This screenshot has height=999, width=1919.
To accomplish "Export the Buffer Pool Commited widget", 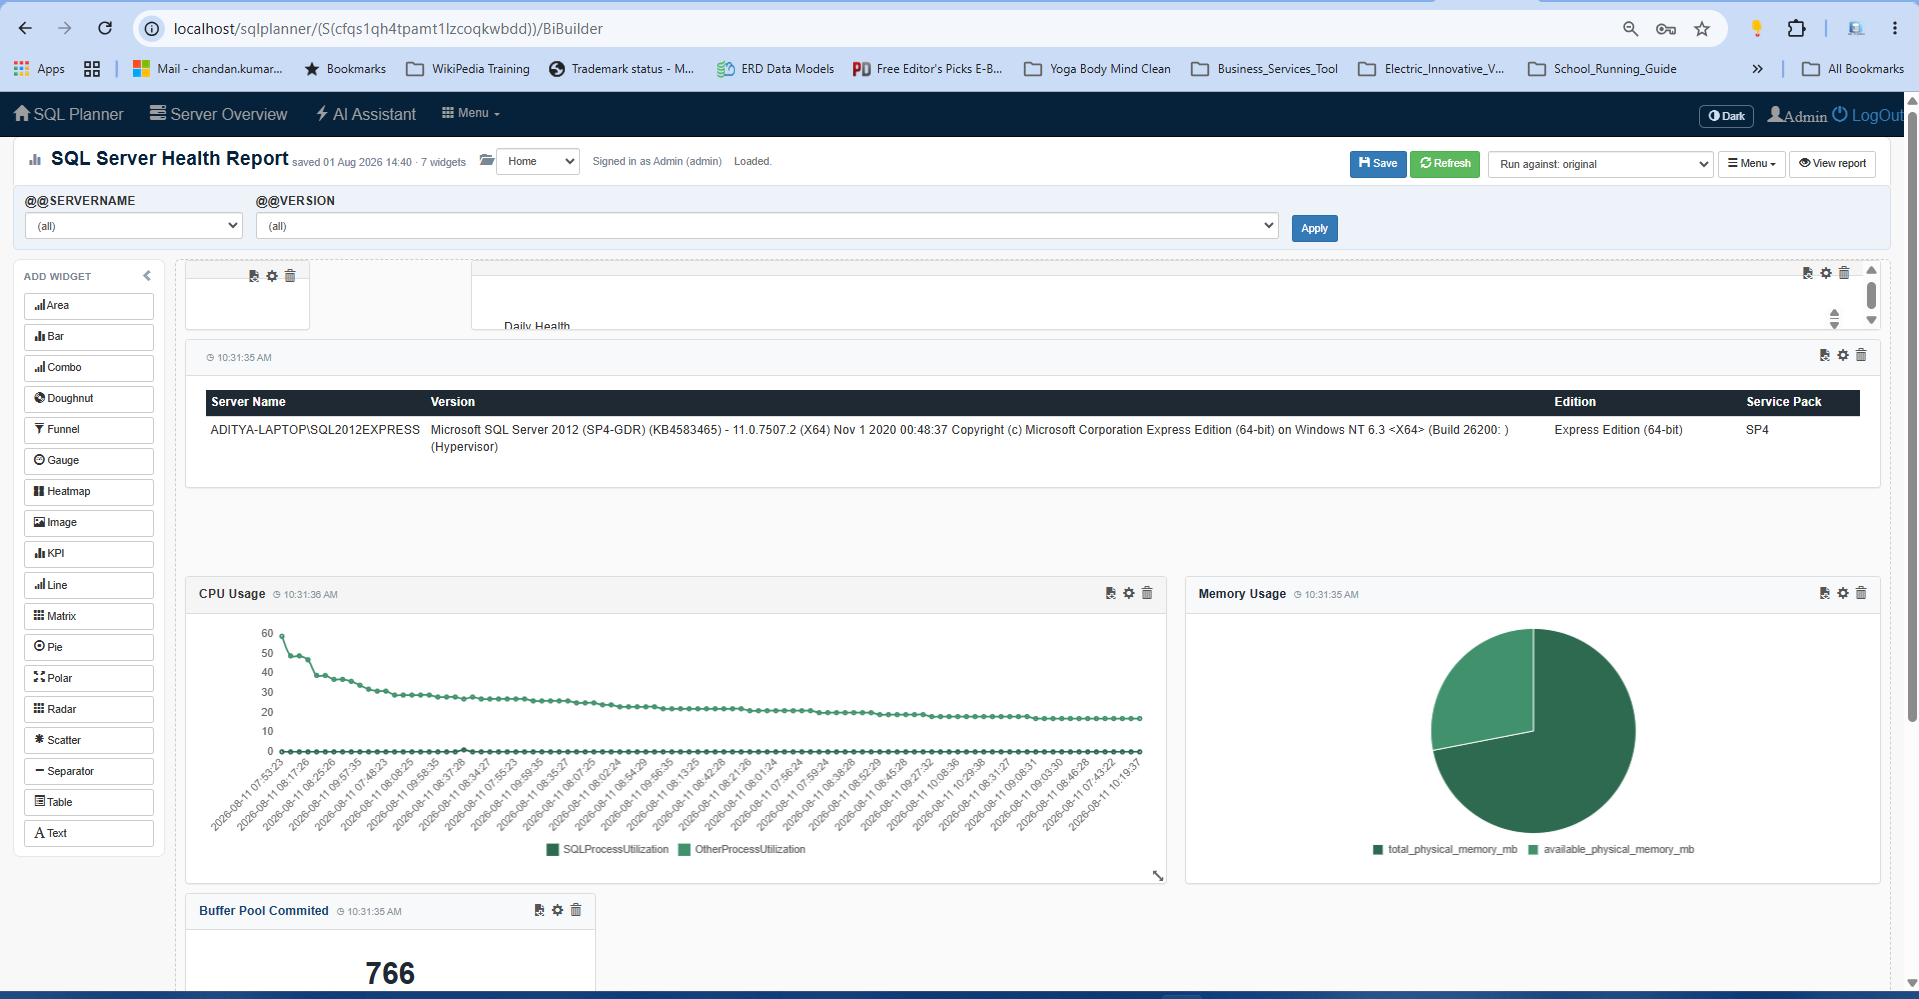I will (539, 910).
